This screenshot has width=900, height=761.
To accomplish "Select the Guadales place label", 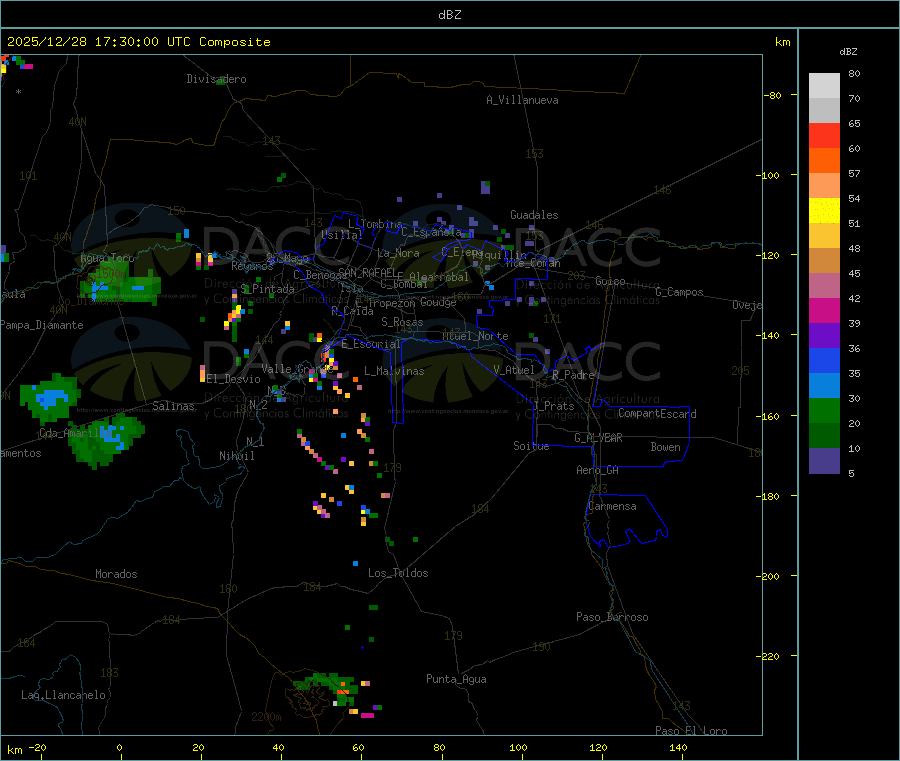I will pos(534,215).
